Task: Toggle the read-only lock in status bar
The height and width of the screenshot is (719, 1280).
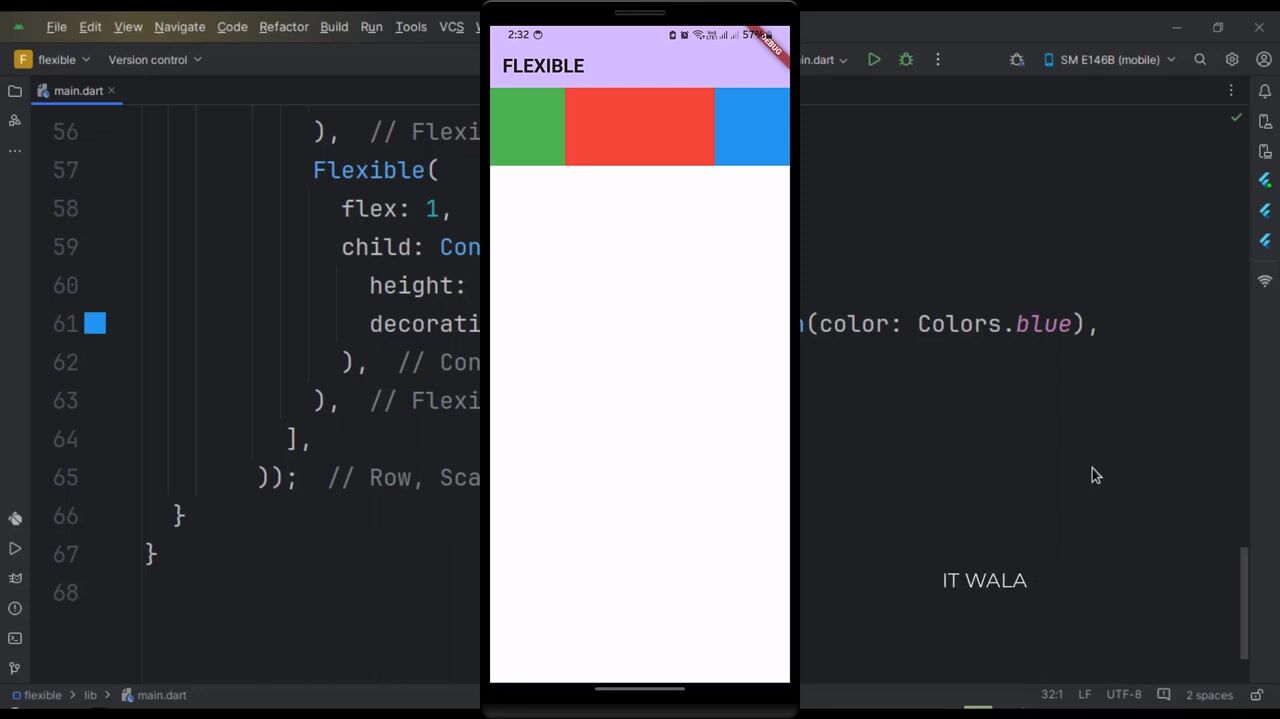Action: 1257,695
